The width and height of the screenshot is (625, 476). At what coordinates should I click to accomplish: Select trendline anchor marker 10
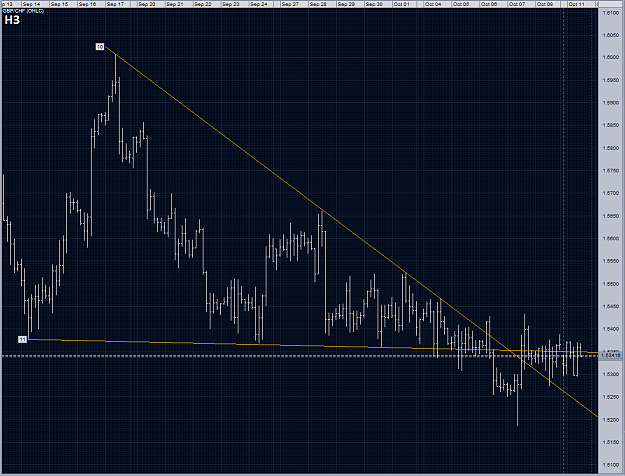100,47
